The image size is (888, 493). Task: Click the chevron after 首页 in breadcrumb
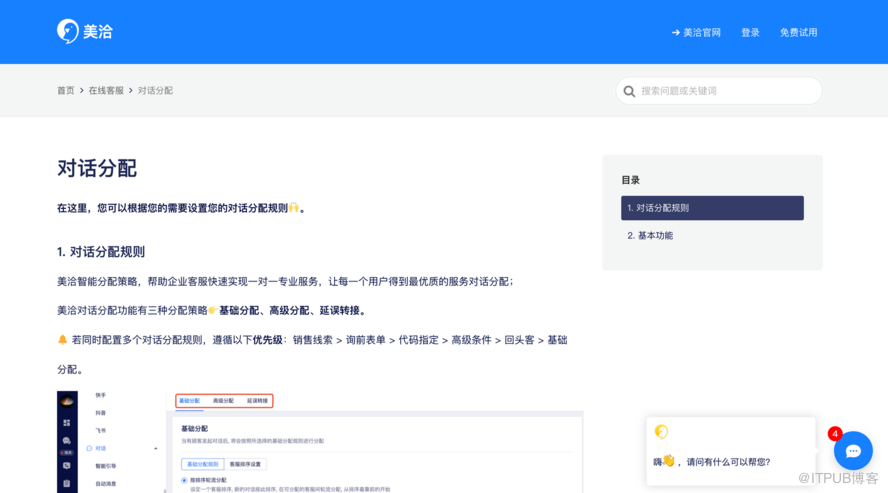(x=81, y=91)
